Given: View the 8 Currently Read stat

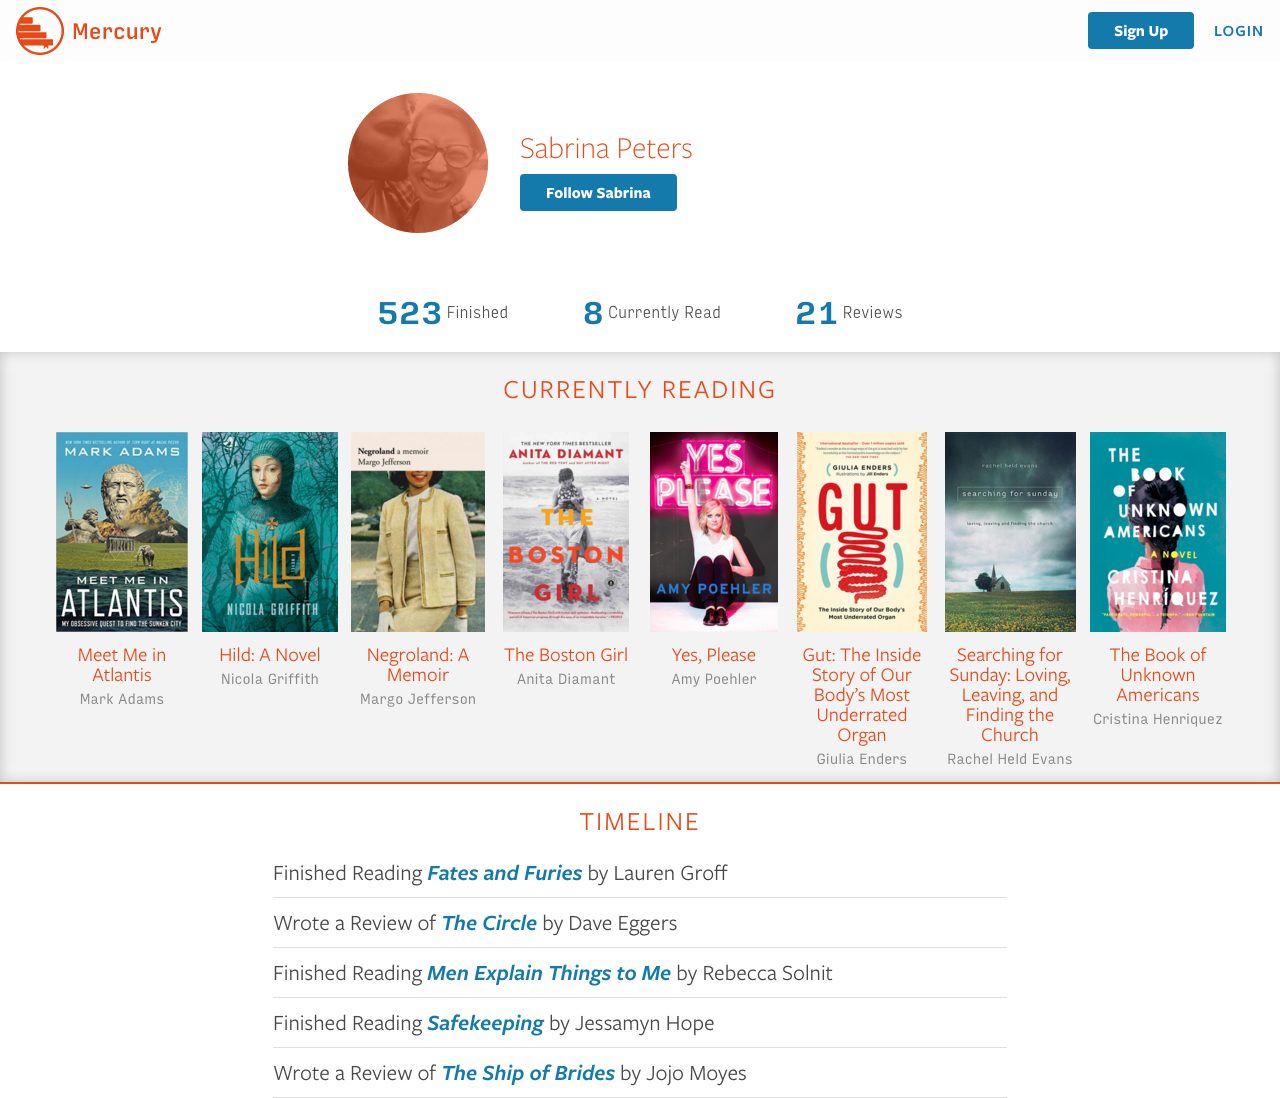Looking at the screenshot, I should coord(652,313).
